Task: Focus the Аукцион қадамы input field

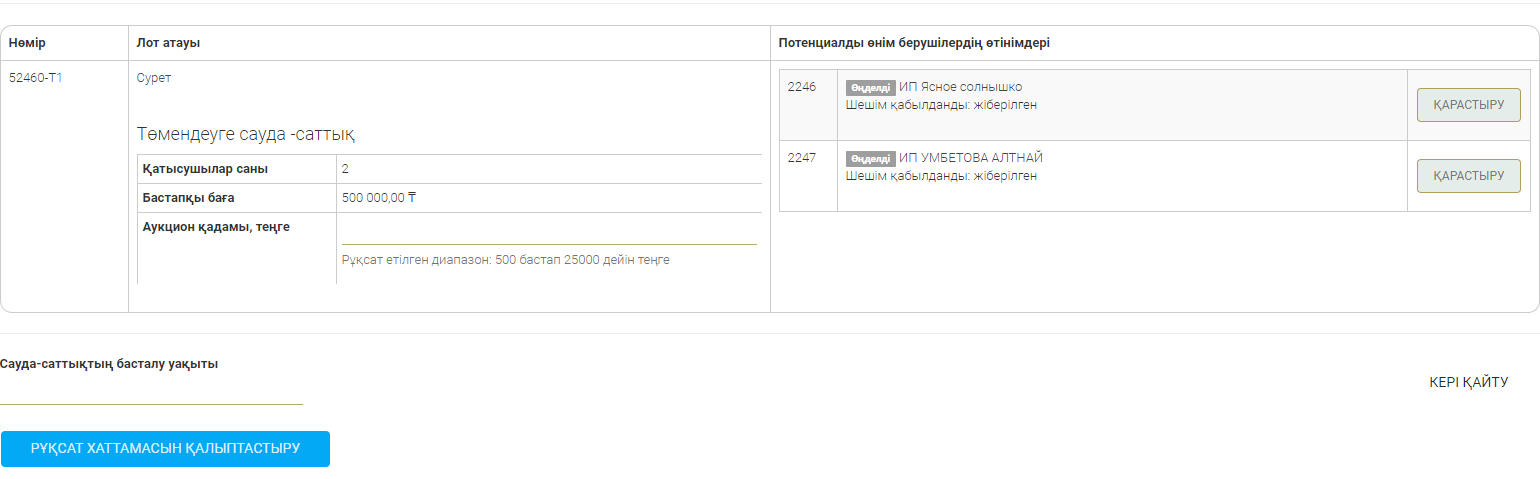Action: point(548,232)
